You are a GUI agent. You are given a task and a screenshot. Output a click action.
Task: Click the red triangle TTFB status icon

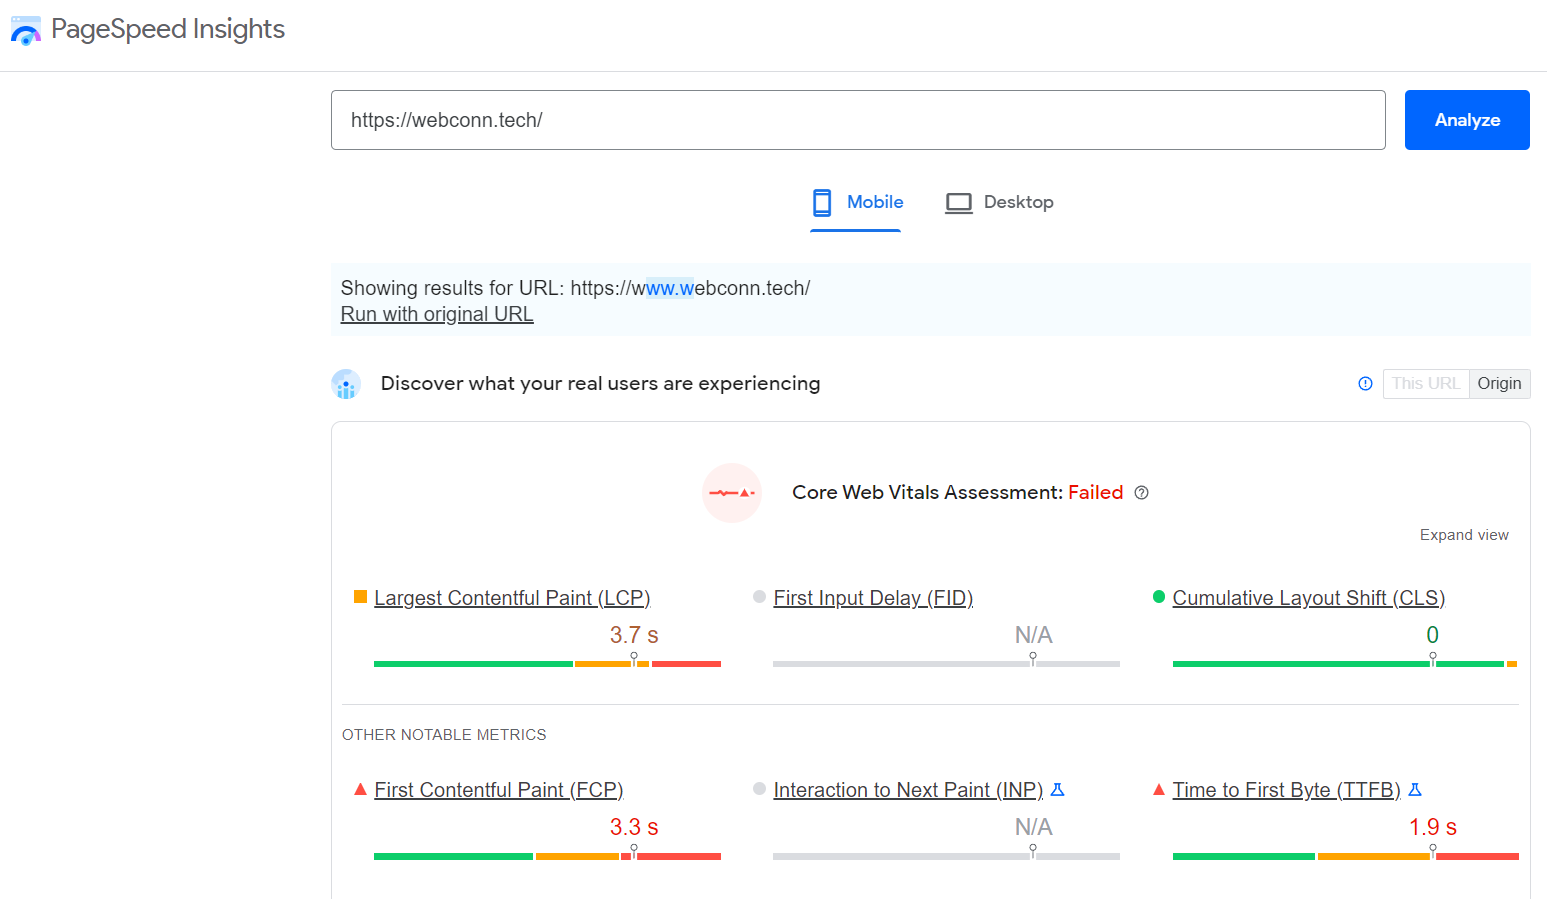(x=1159, y=789)
